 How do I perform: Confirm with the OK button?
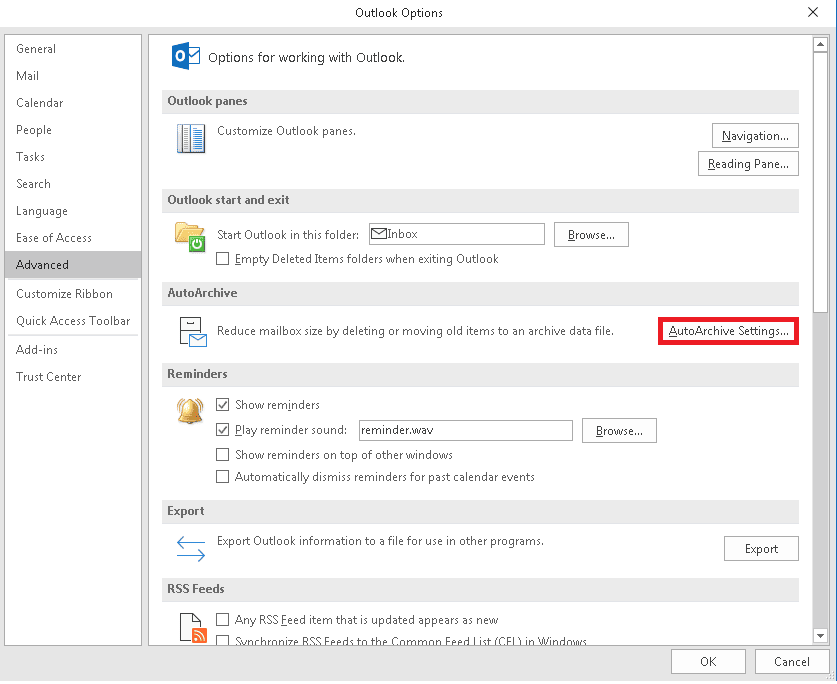[x=708, y=662]
